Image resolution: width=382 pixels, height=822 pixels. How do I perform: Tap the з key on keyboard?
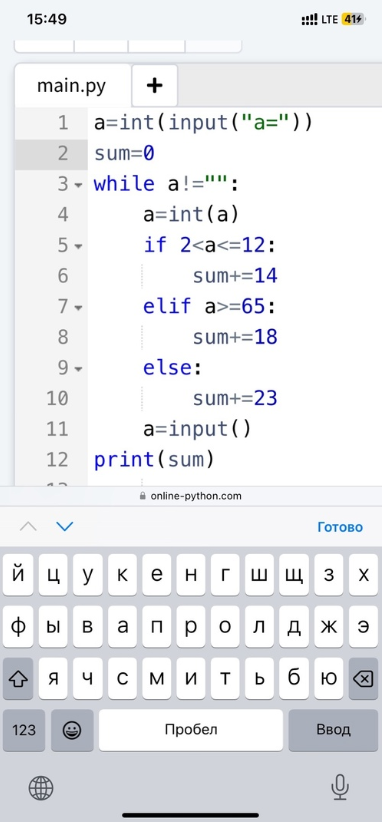pos(329,576)
